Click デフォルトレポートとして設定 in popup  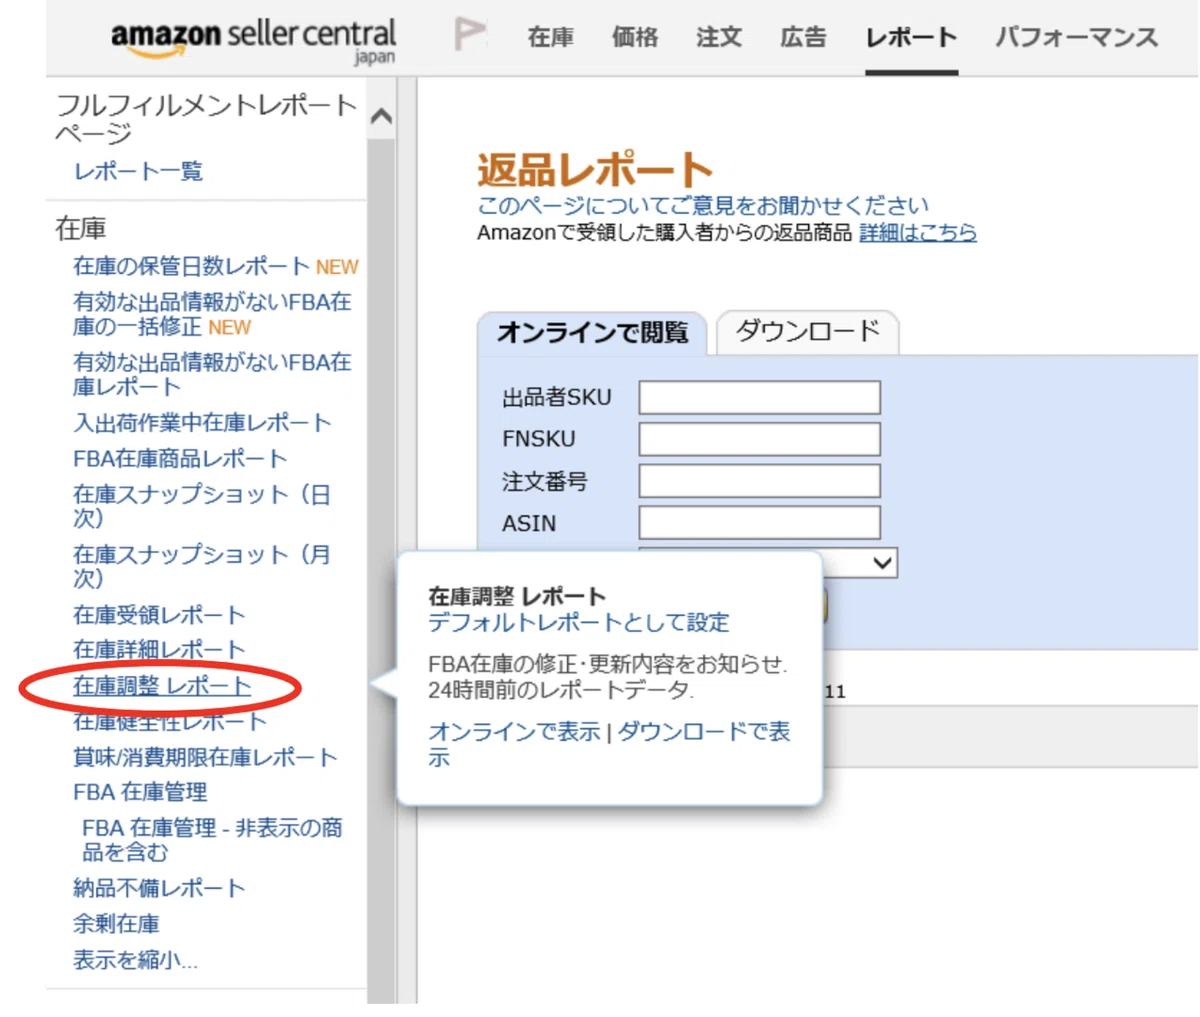(x=579, y=623)
